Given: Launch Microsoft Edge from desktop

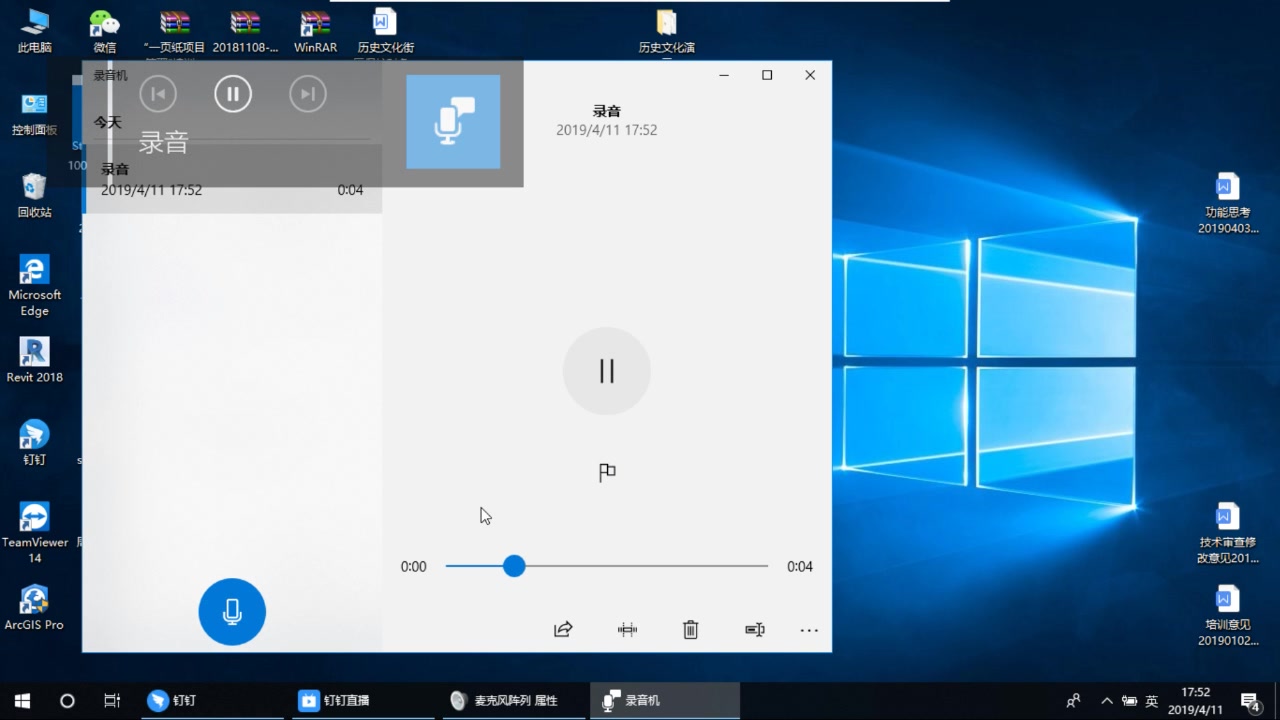Looking at the screenshot, I should click(35, 285).
